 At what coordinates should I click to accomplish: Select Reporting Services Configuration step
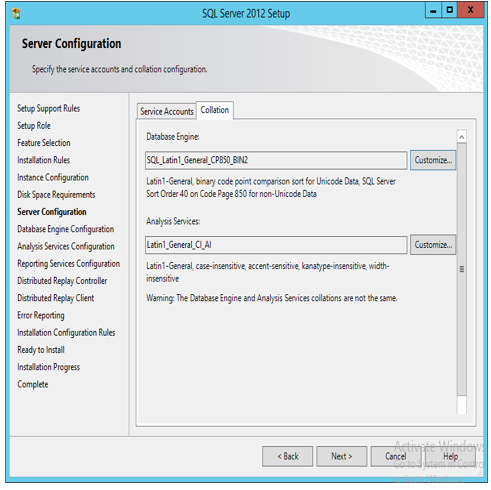pyautogui.click(x=68, y=264)
